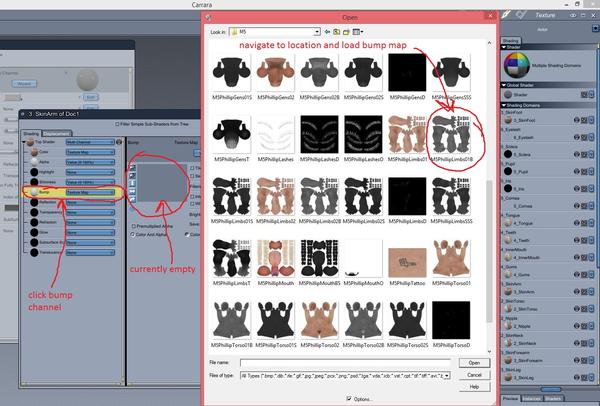
Task: Open the View menu icon
Action: click(357, 32)
